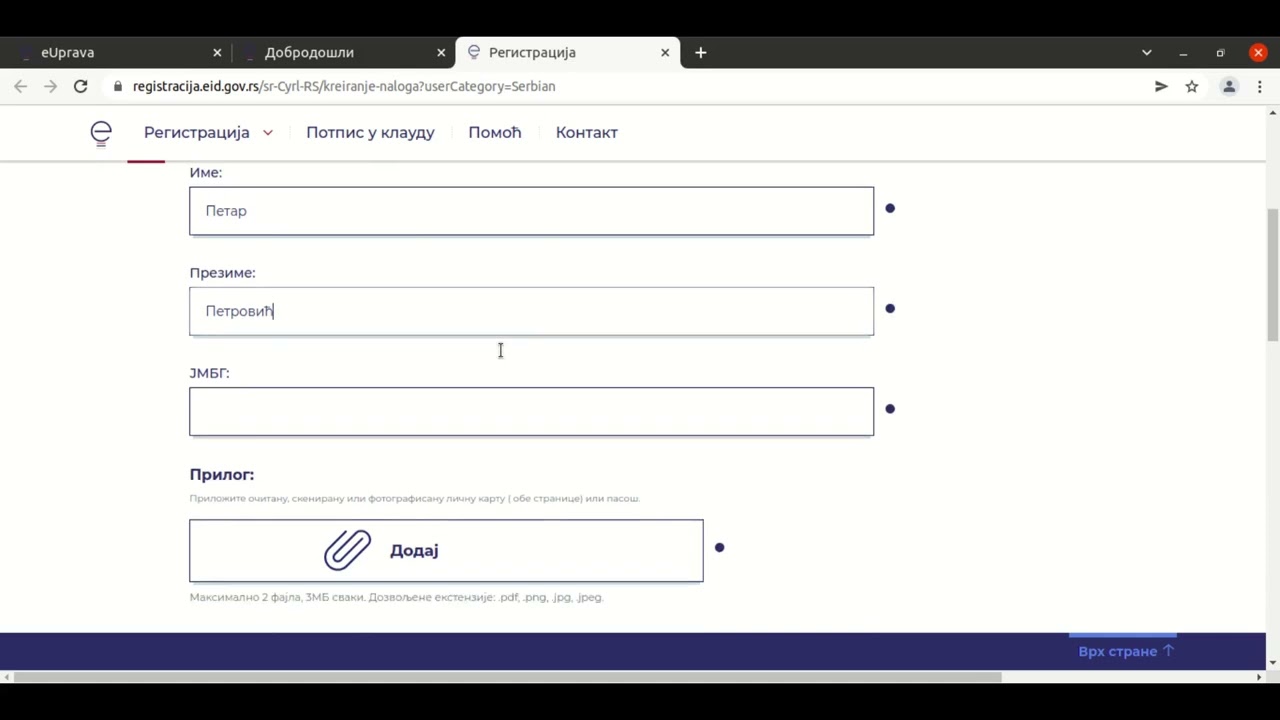Screen dimensions: 1280x720
Task: Minimize the browser window
Action: pyautogui.click(x=1183, y=53)
